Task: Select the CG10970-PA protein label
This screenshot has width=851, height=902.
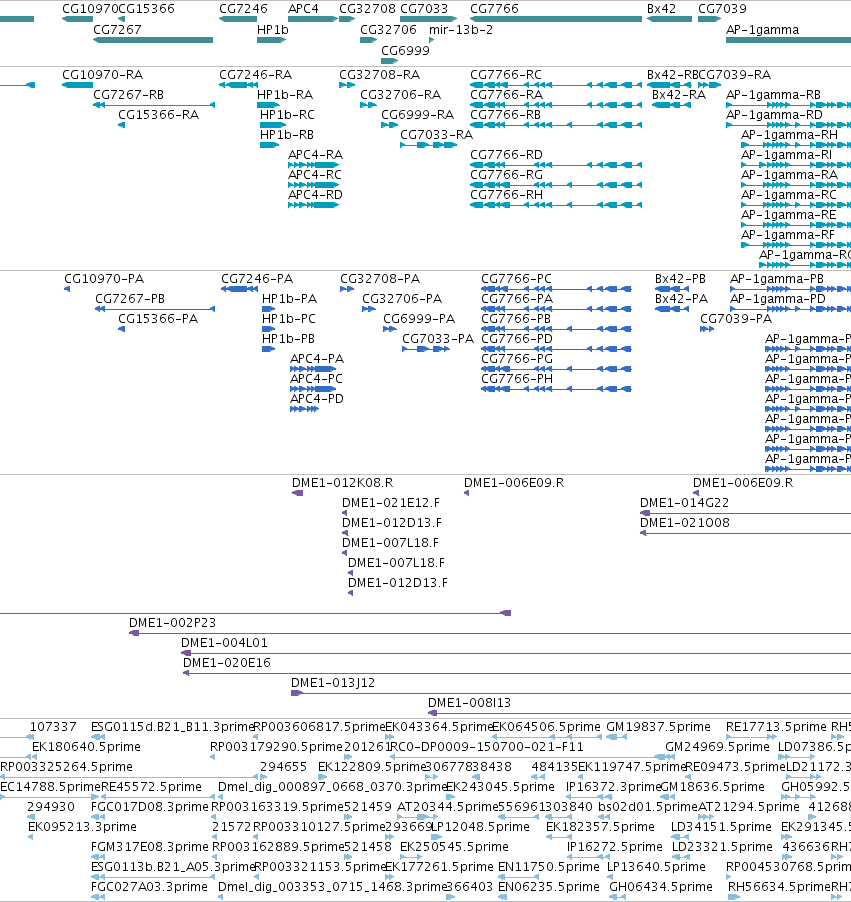Action: click(x=104, y=279)
